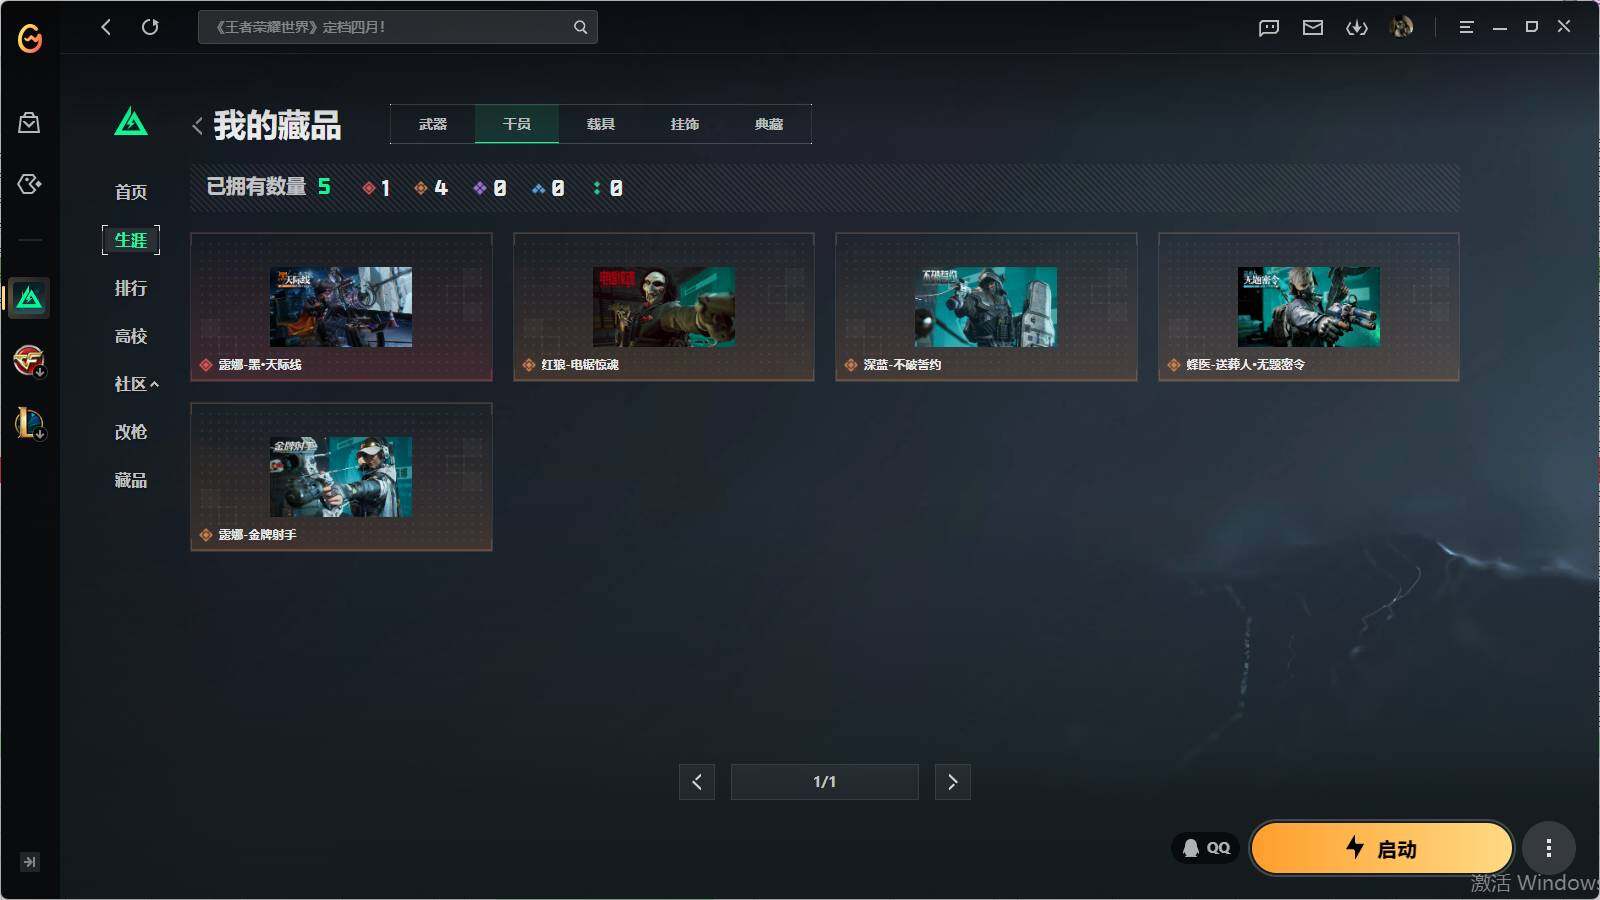Switch to the 武器 tab
1600x900 pixels.
pos(433,124)
